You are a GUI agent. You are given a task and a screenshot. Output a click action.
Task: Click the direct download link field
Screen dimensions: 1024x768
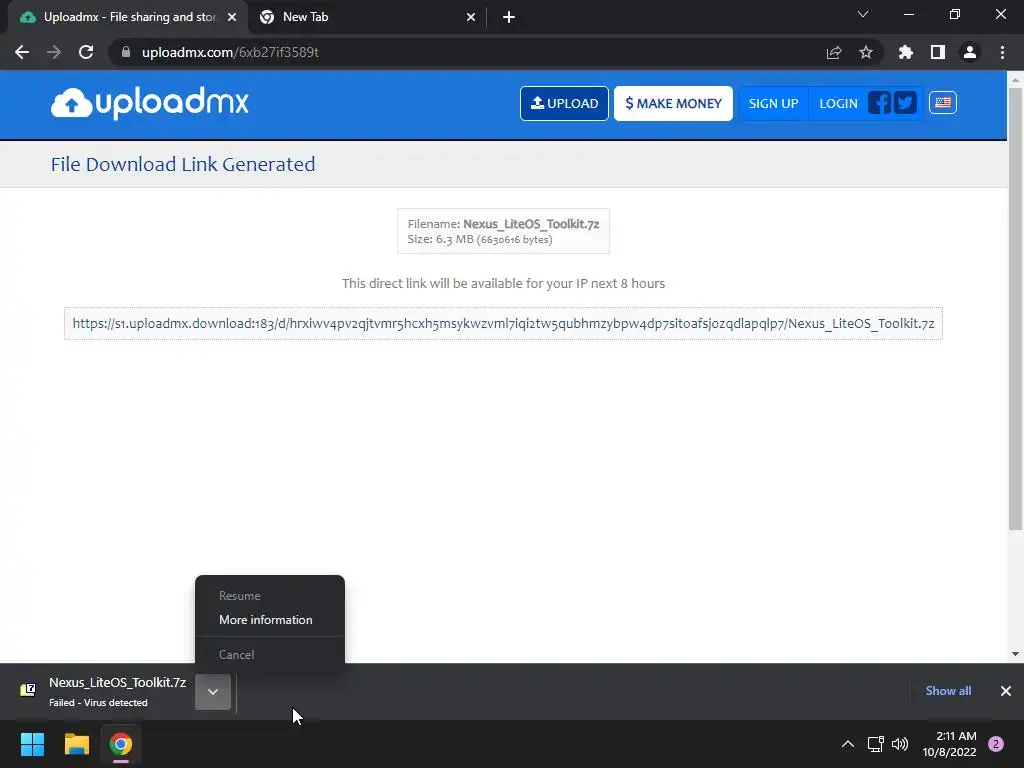(x=504, y=323)
